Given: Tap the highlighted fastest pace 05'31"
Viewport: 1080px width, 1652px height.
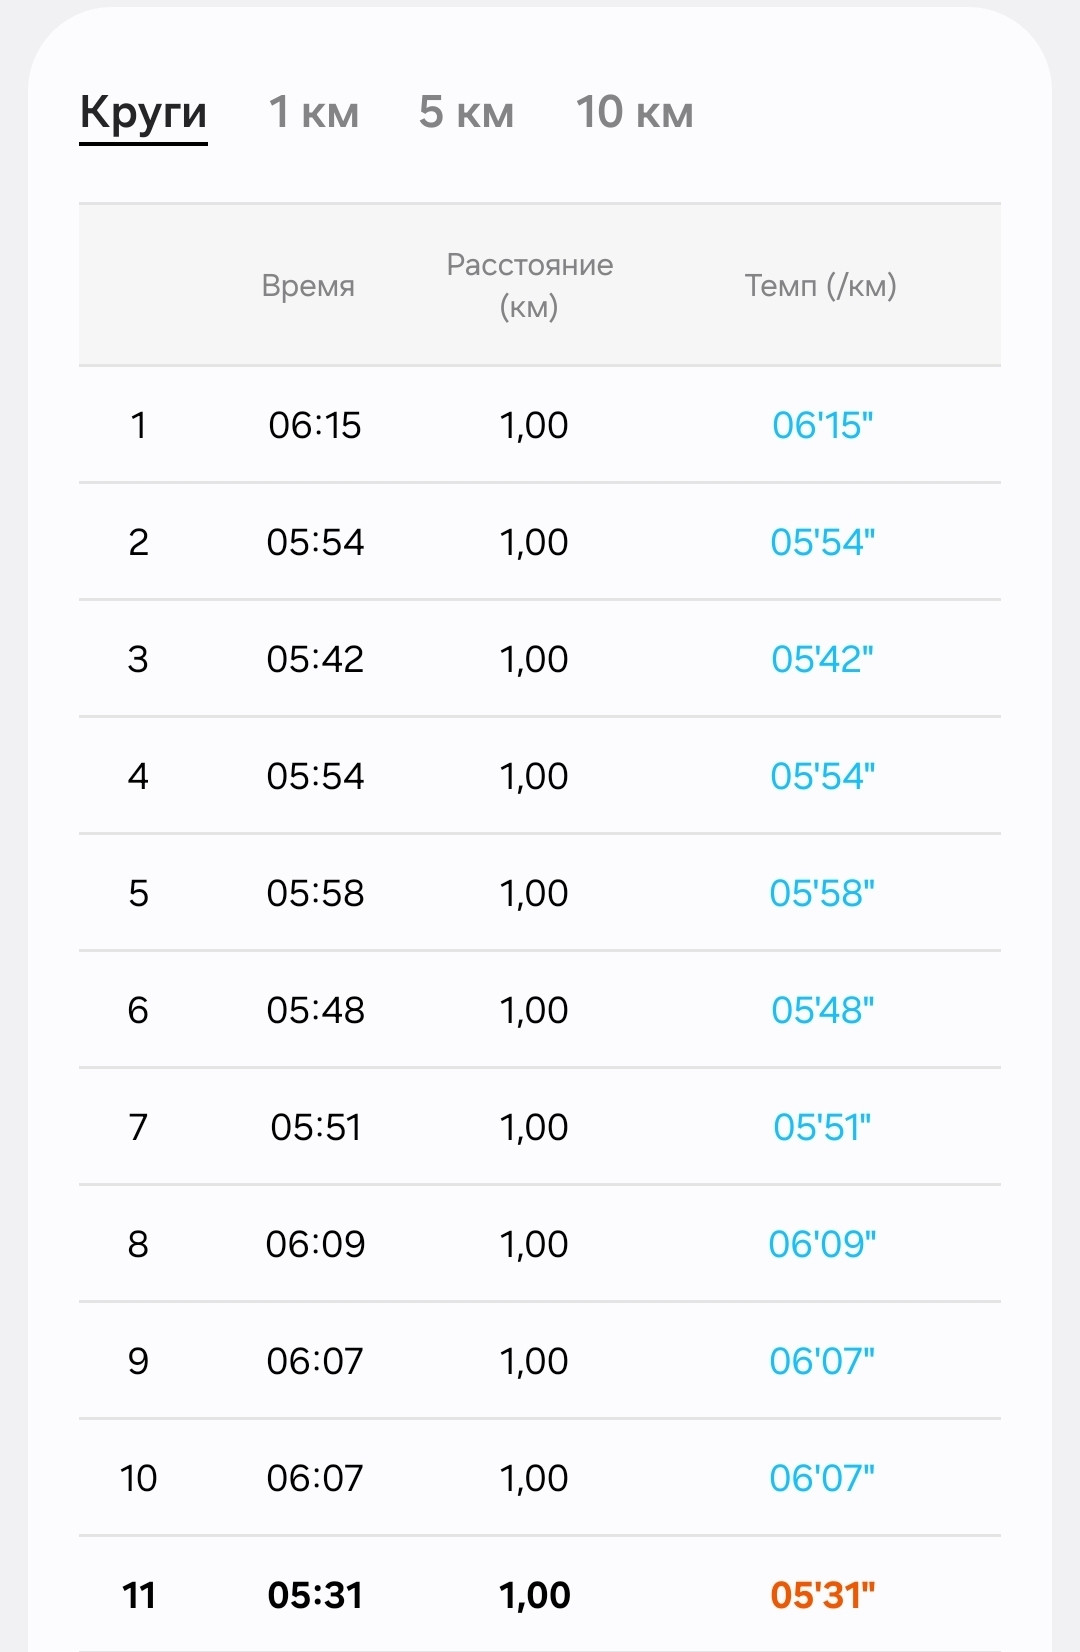Looking at the screenshot, I should click(822, 1595).
